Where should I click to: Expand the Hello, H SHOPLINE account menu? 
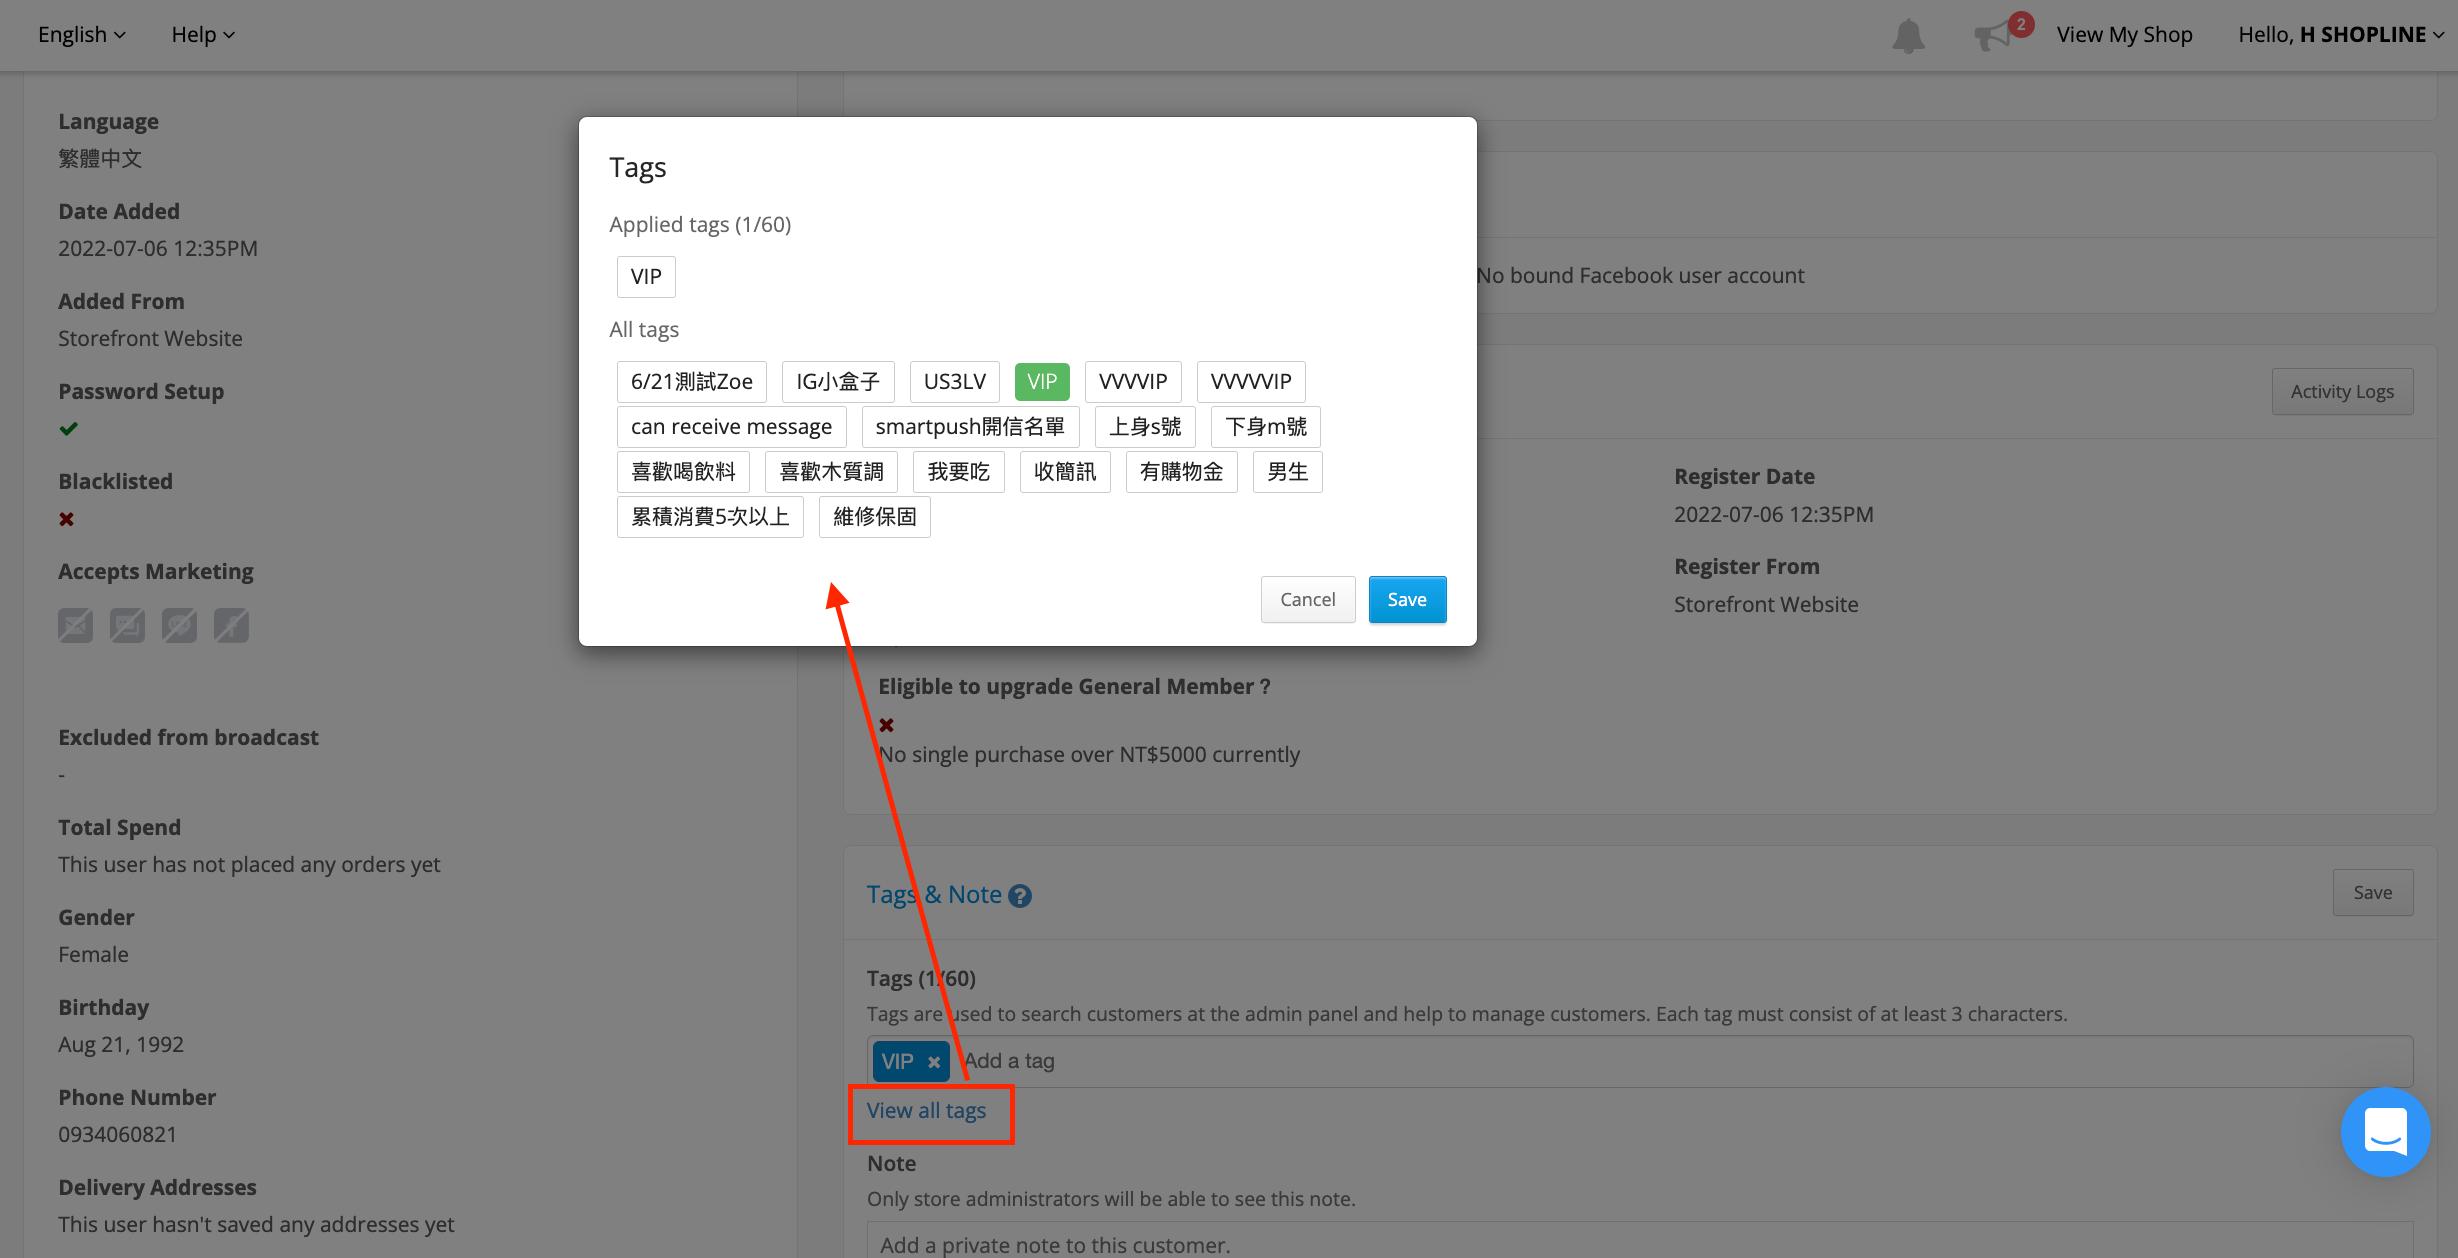(2341, 34)
